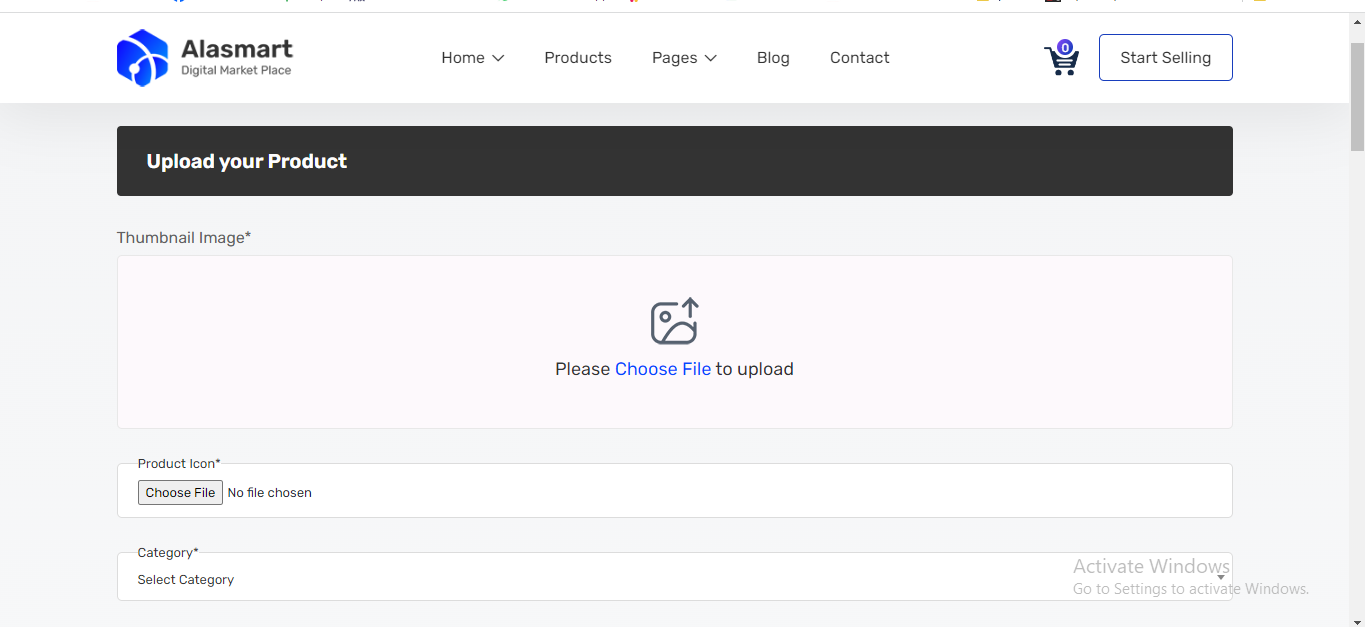Navigate to the Contact page

pos(859,58)
